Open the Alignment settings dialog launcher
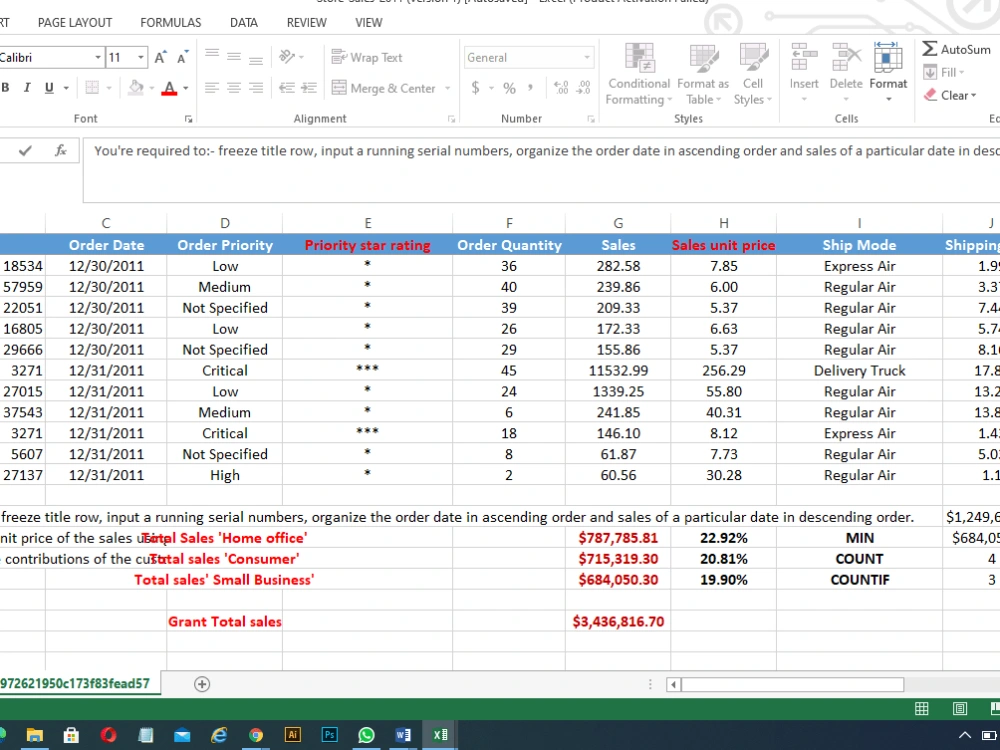 (x=452, y=119)
